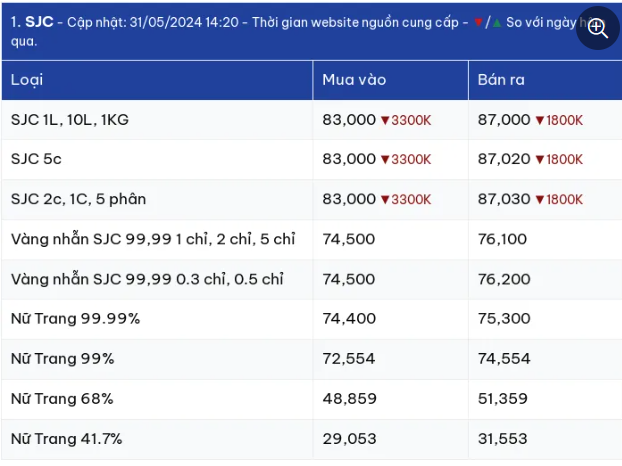This screenshot has width=622, height=466.
Task: Click the 76,200 sell price value
Action: click(x=504, y=279)
